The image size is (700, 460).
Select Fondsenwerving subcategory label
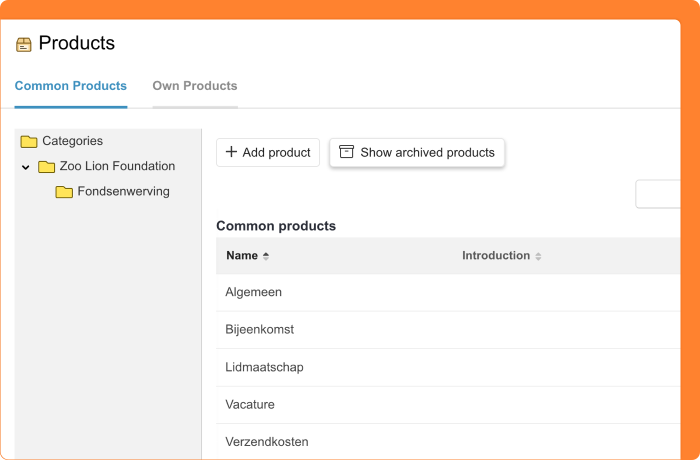[124, 191]
